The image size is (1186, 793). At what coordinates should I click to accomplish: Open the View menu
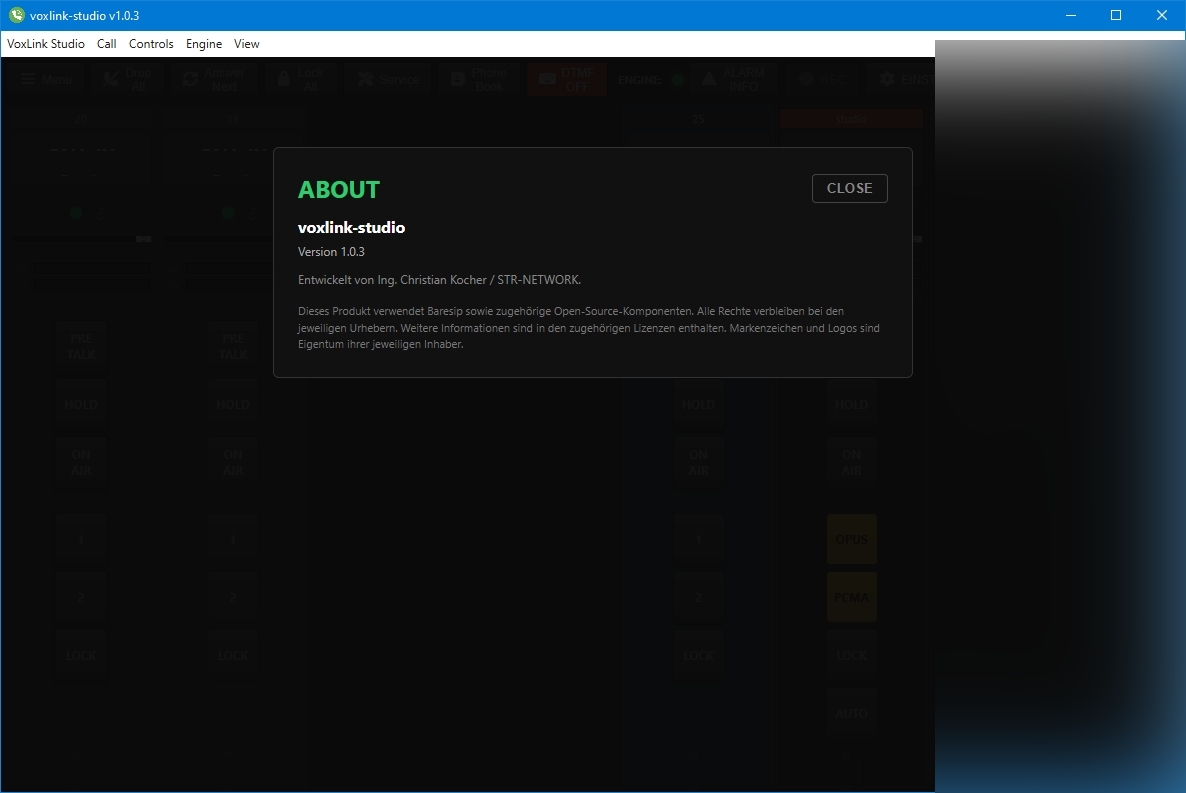(x=247, y=44)
